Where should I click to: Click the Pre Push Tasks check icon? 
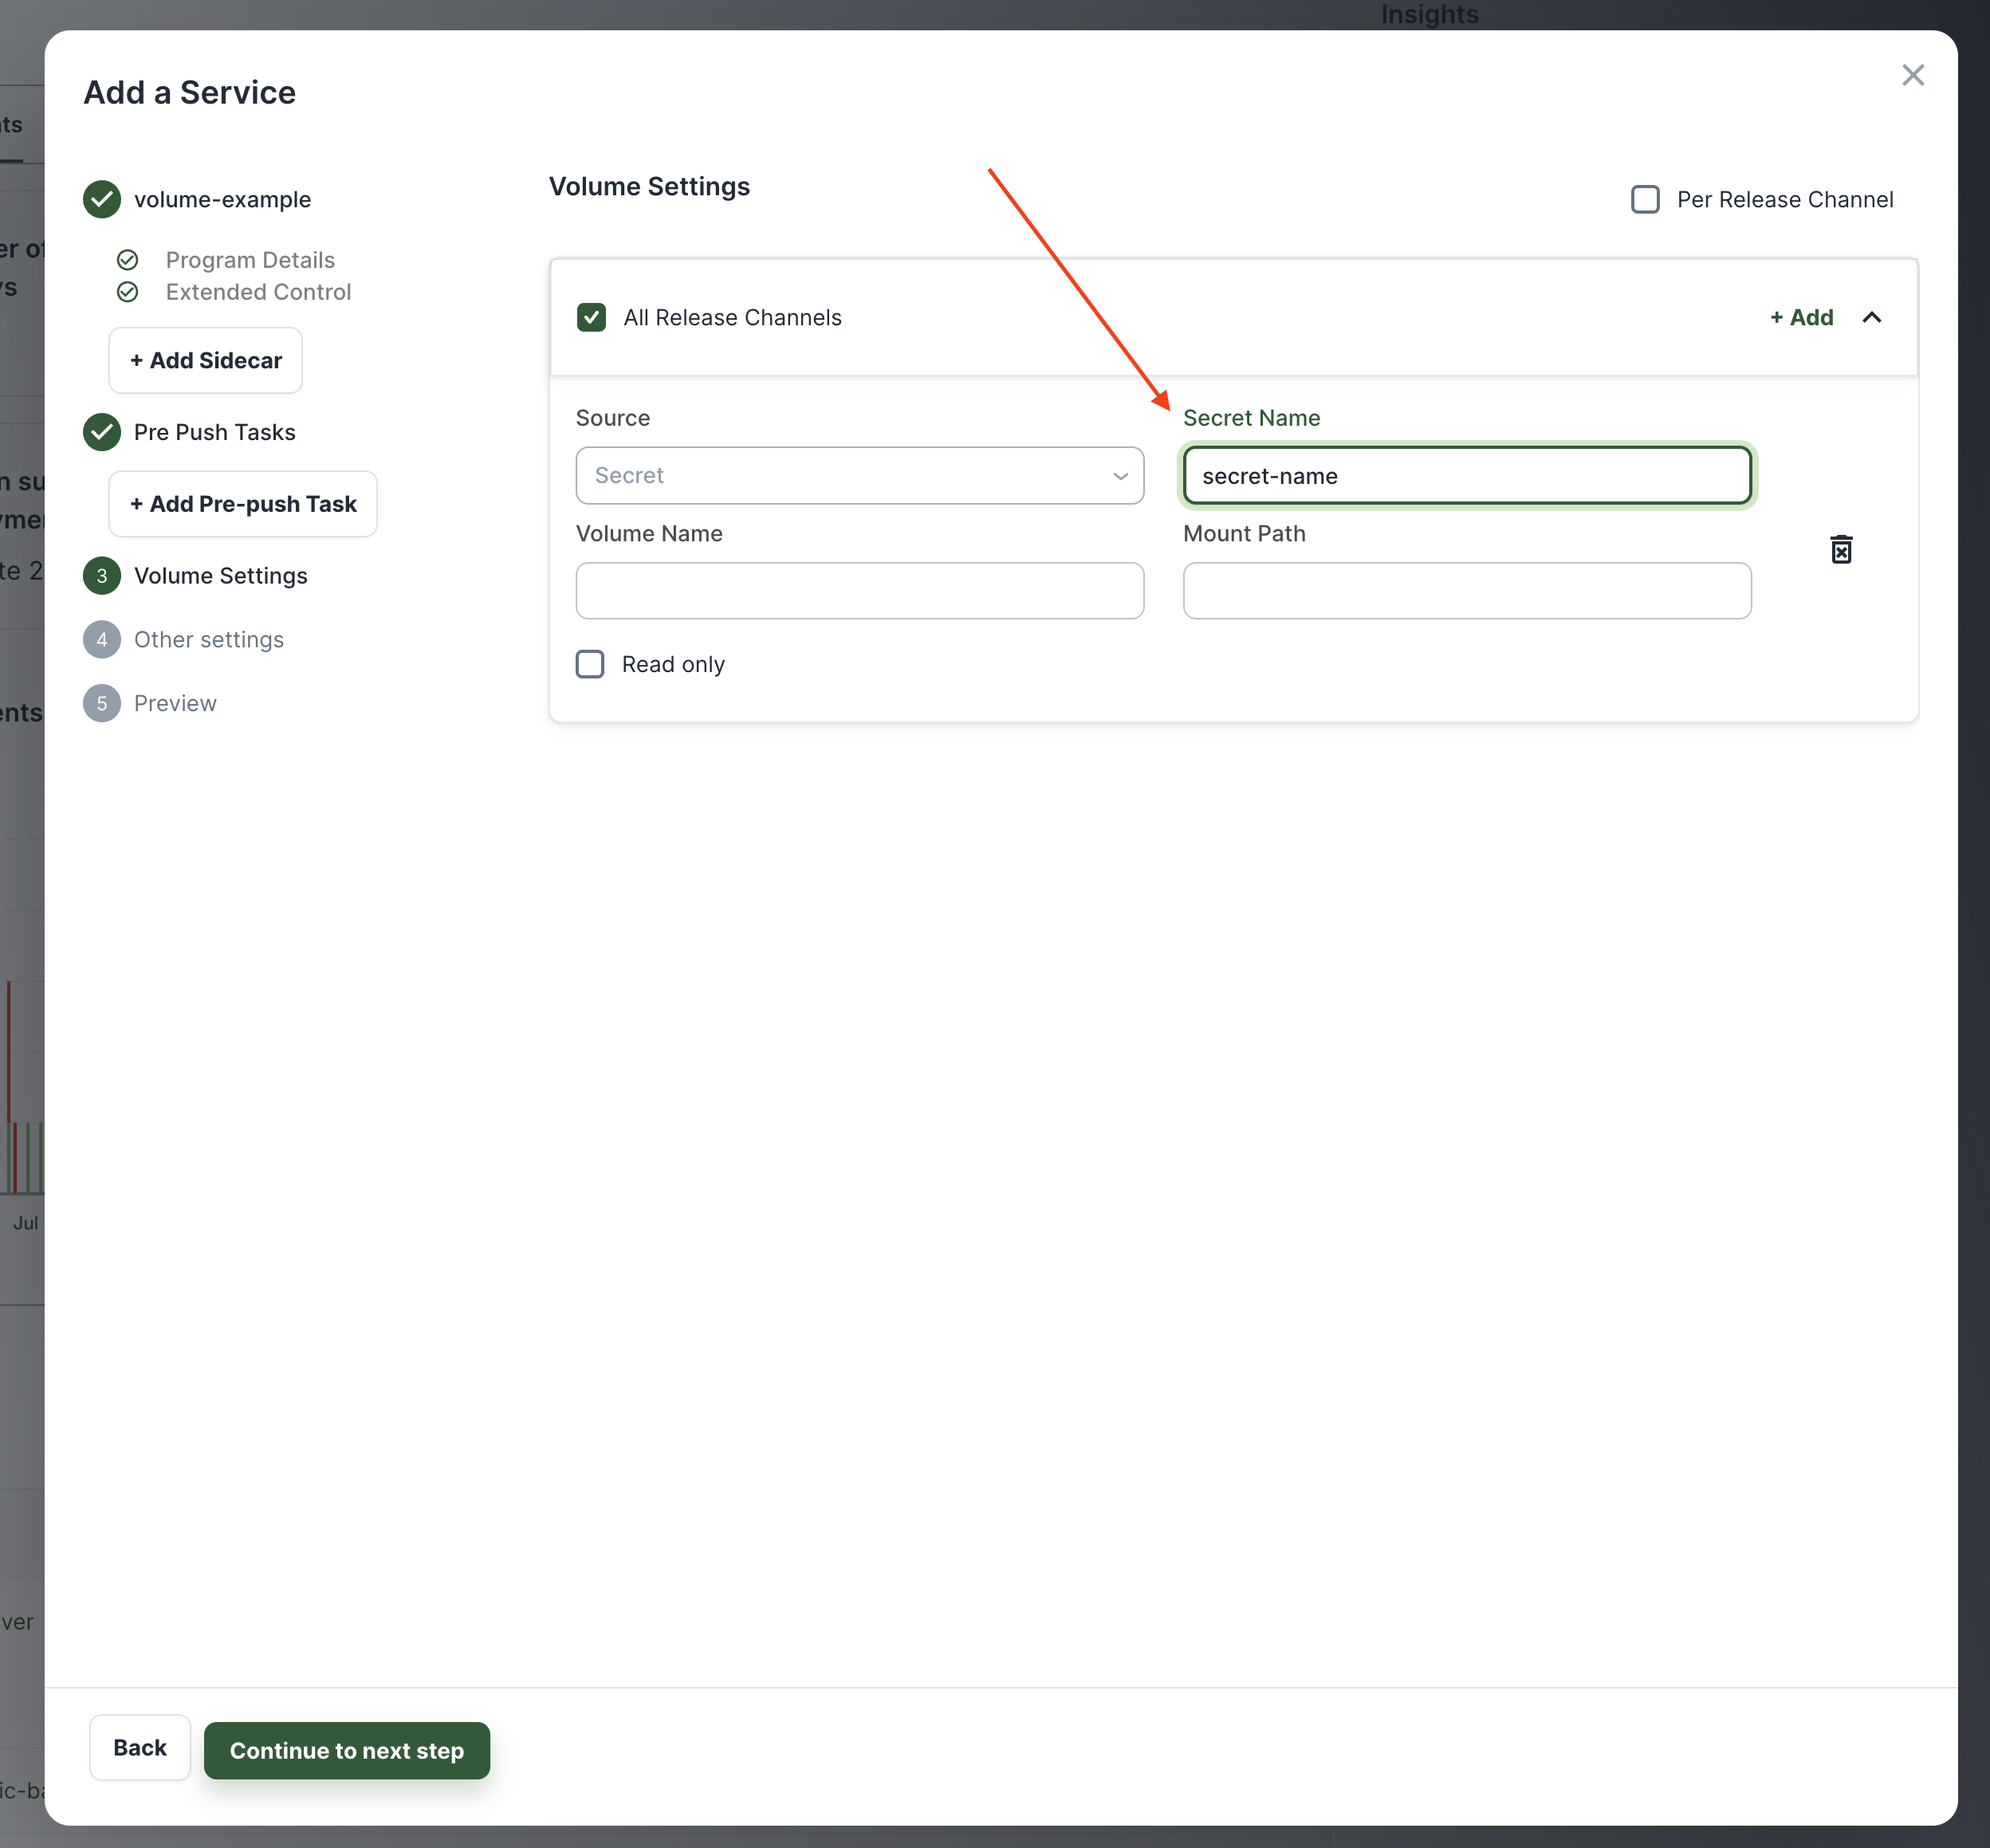[x=102, y=432]
